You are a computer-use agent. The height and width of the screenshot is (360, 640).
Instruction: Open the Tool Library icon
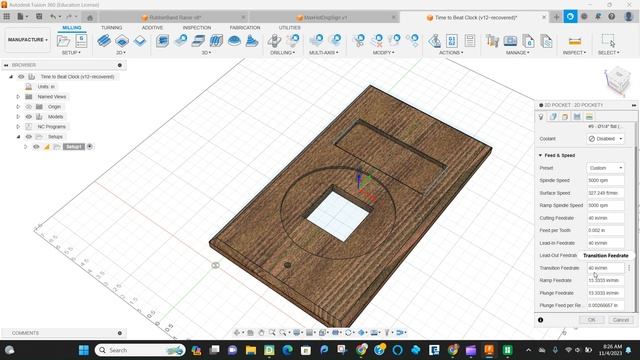click(493, 41)
